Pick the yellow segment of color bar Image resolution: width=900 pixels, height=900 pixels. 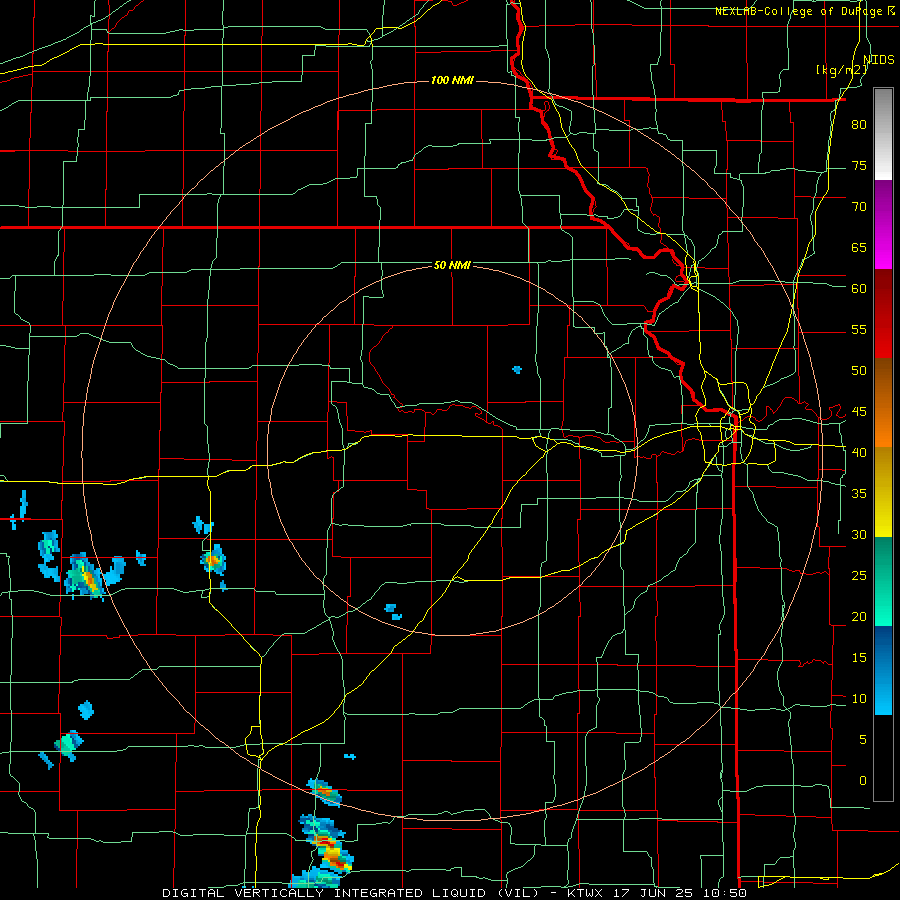(883, 492)
